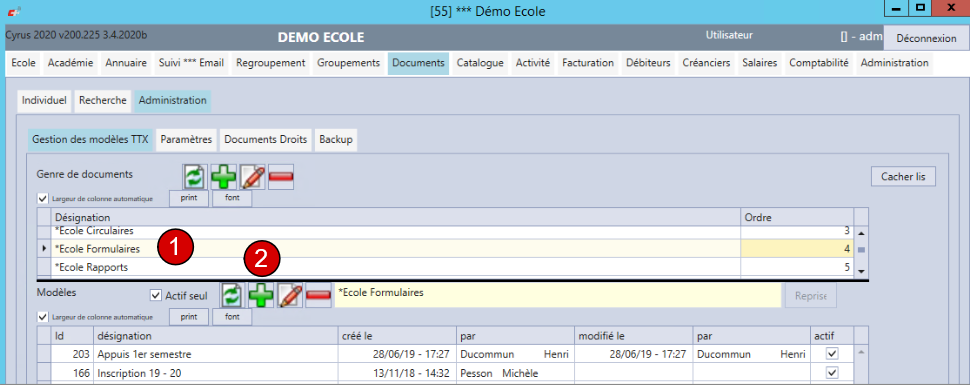Screen dimensions: 970x385
Task: Add a new modèle with green plus
Action: 261,295
